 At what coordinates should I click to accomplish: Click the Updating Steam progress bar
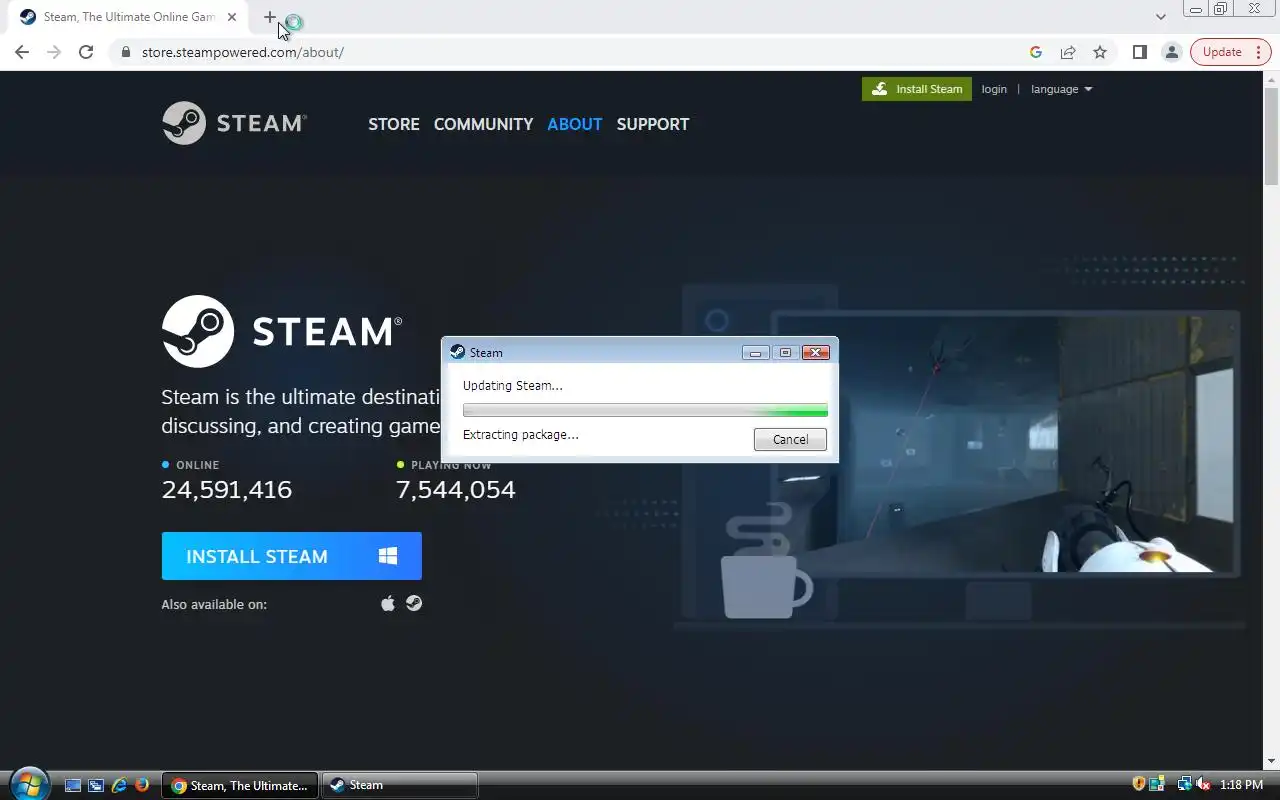click(x=645, y=410)
